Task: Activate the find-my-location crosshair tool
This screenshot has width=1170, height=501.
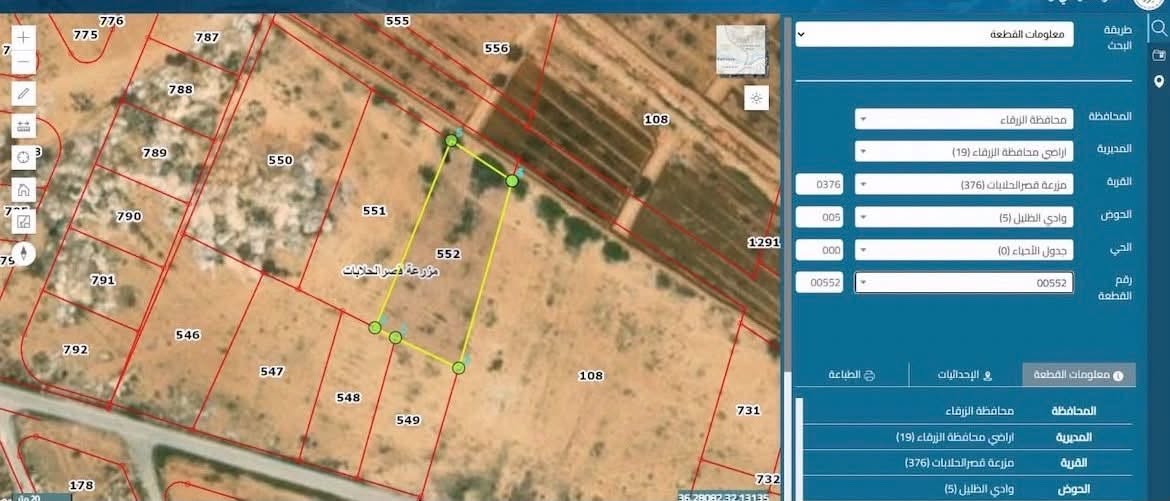Action: point(24,158)
